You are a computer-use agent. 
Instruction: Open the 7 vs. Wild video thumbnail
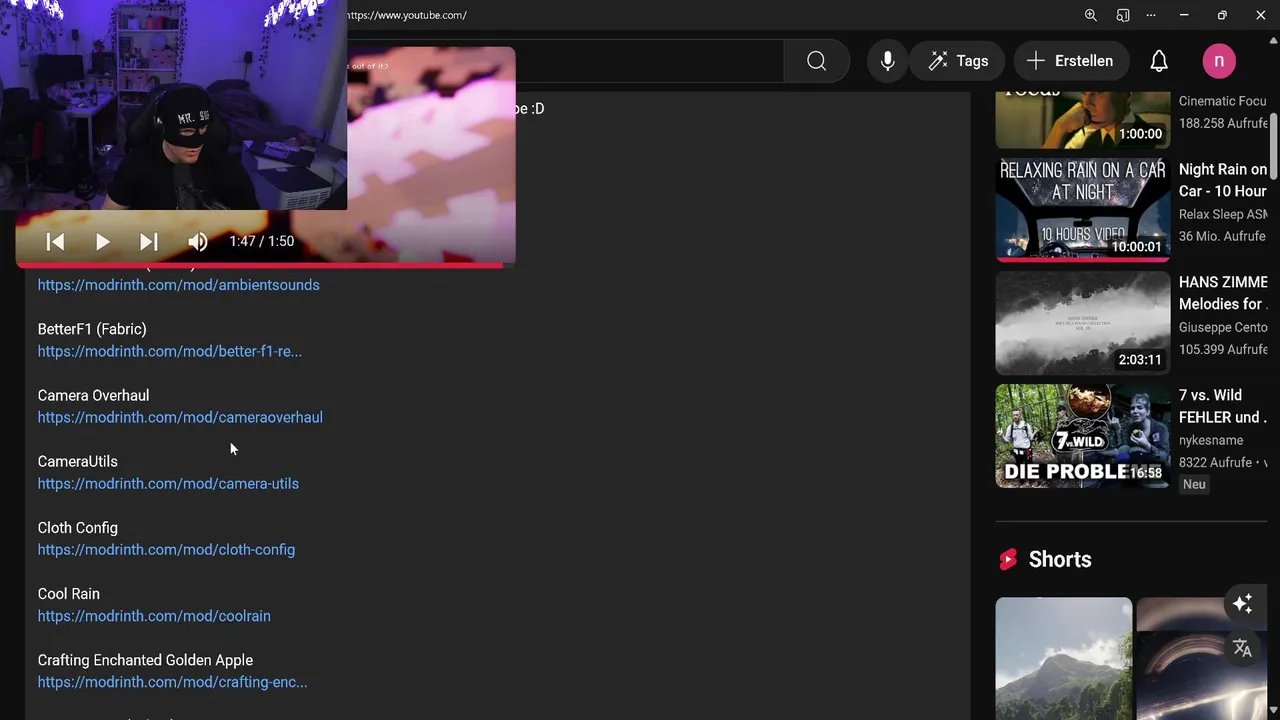(x=1082, y=436)
